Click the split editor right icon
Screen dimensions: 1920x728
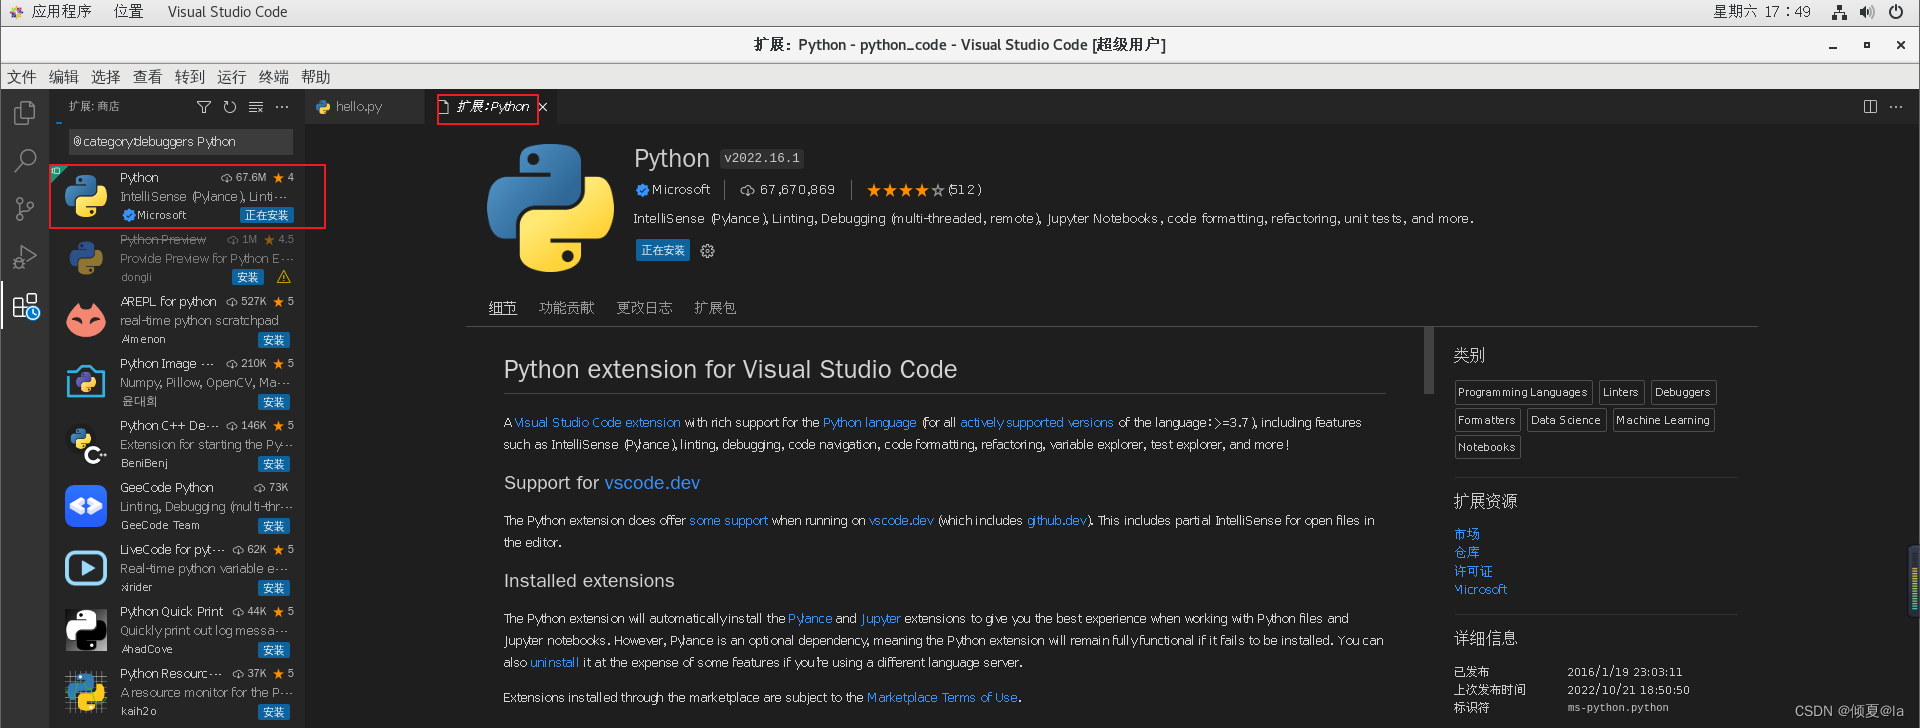(1870, 107)
